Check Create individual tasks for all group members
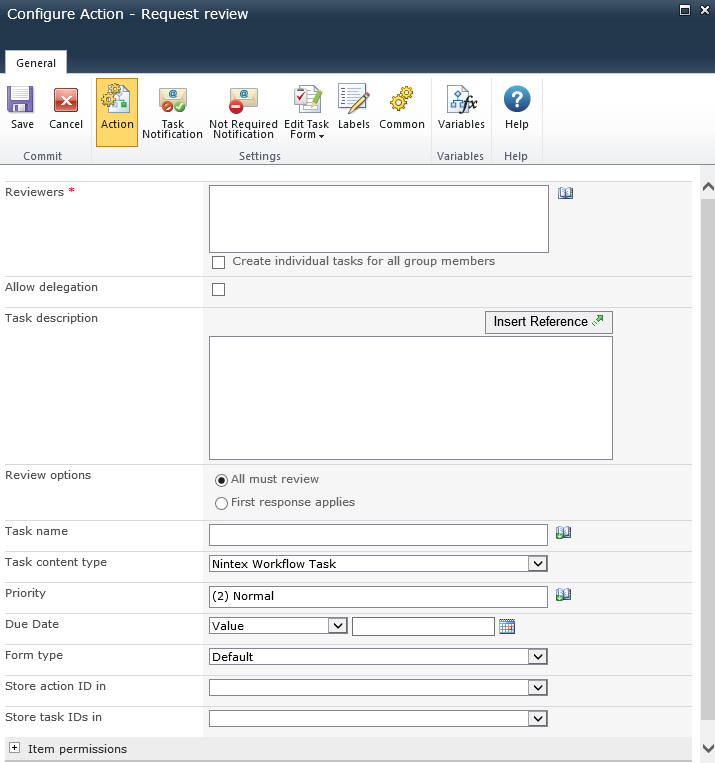Screen dimensions: 715x763 [219, 262]
